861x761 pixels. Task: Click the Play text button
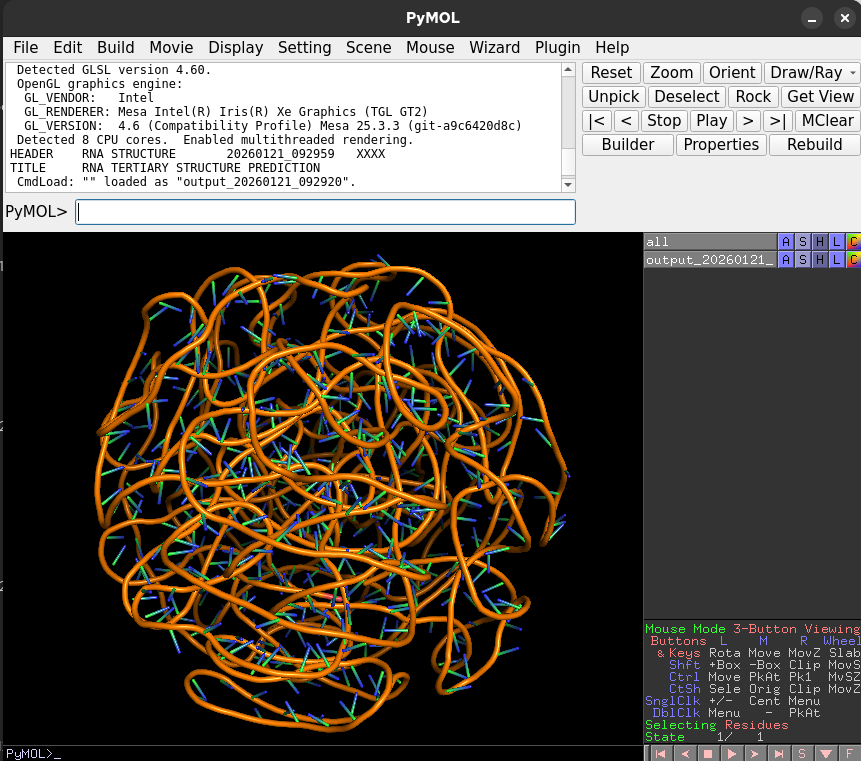(x=712, y=121)
